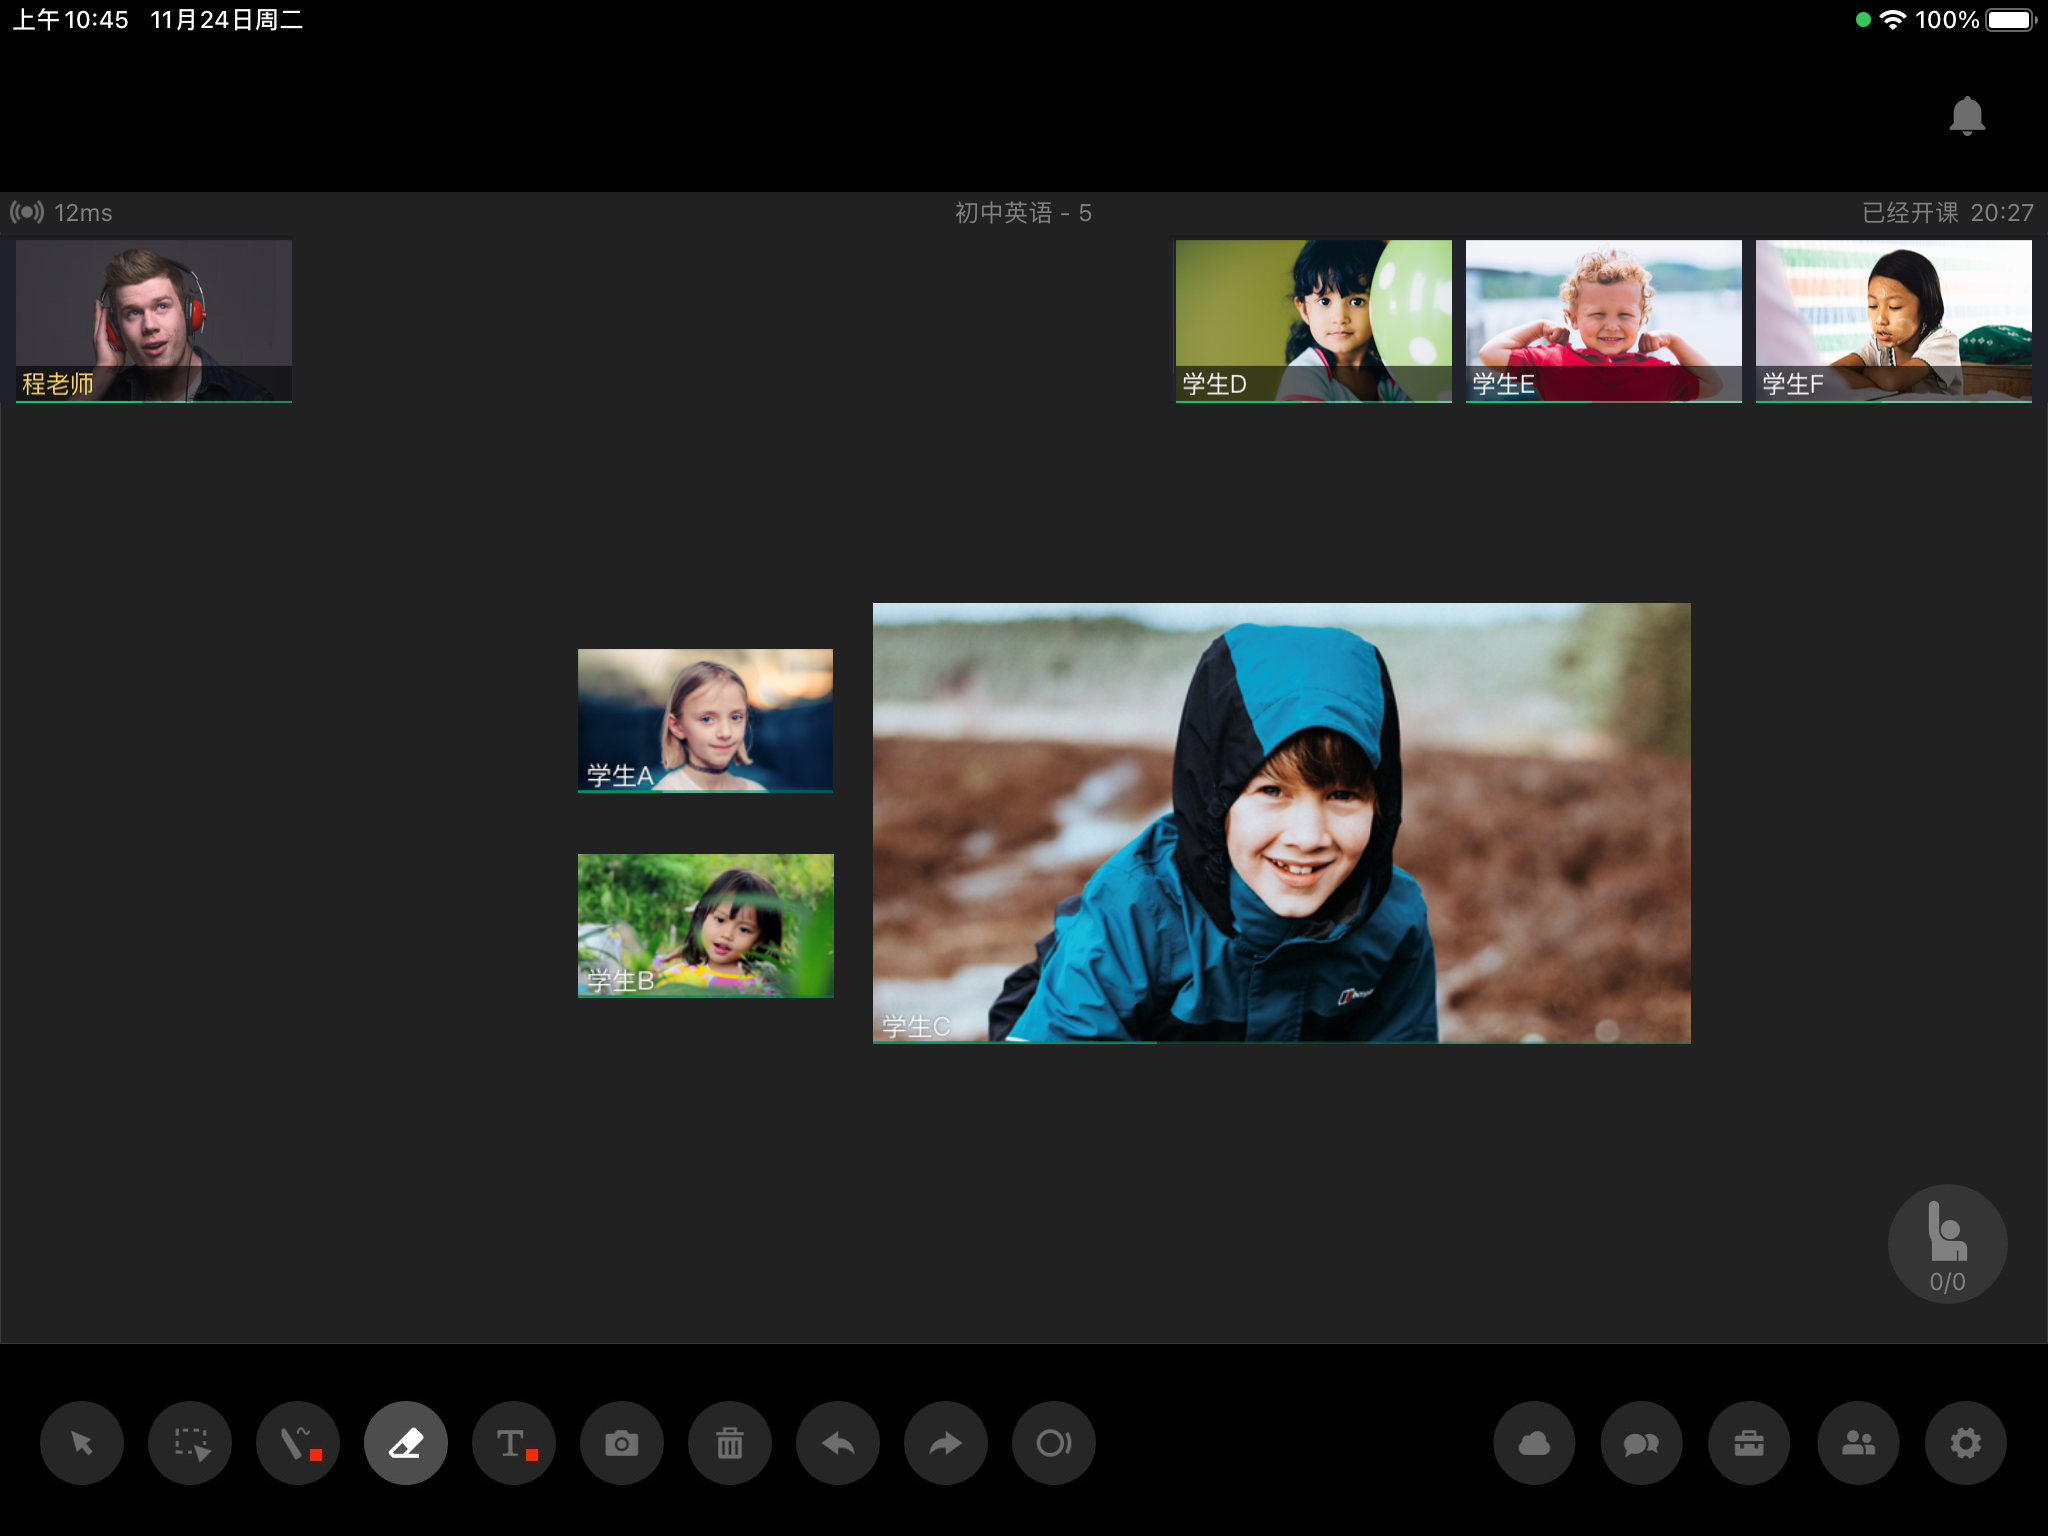Image resolution: width=2048 pixels, height=1536 pixels.
Task: Activate the eraser tool
Action: click(x=406, y=1443)
